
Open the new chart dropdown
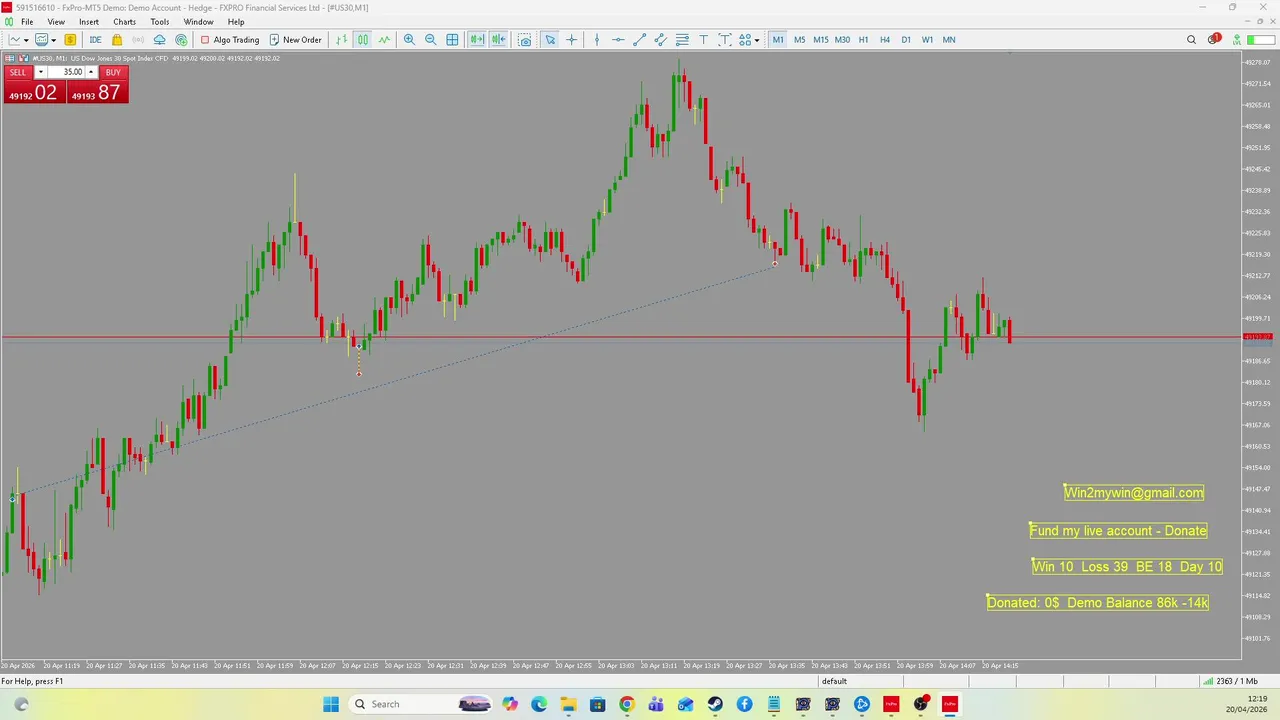point(26,40)
